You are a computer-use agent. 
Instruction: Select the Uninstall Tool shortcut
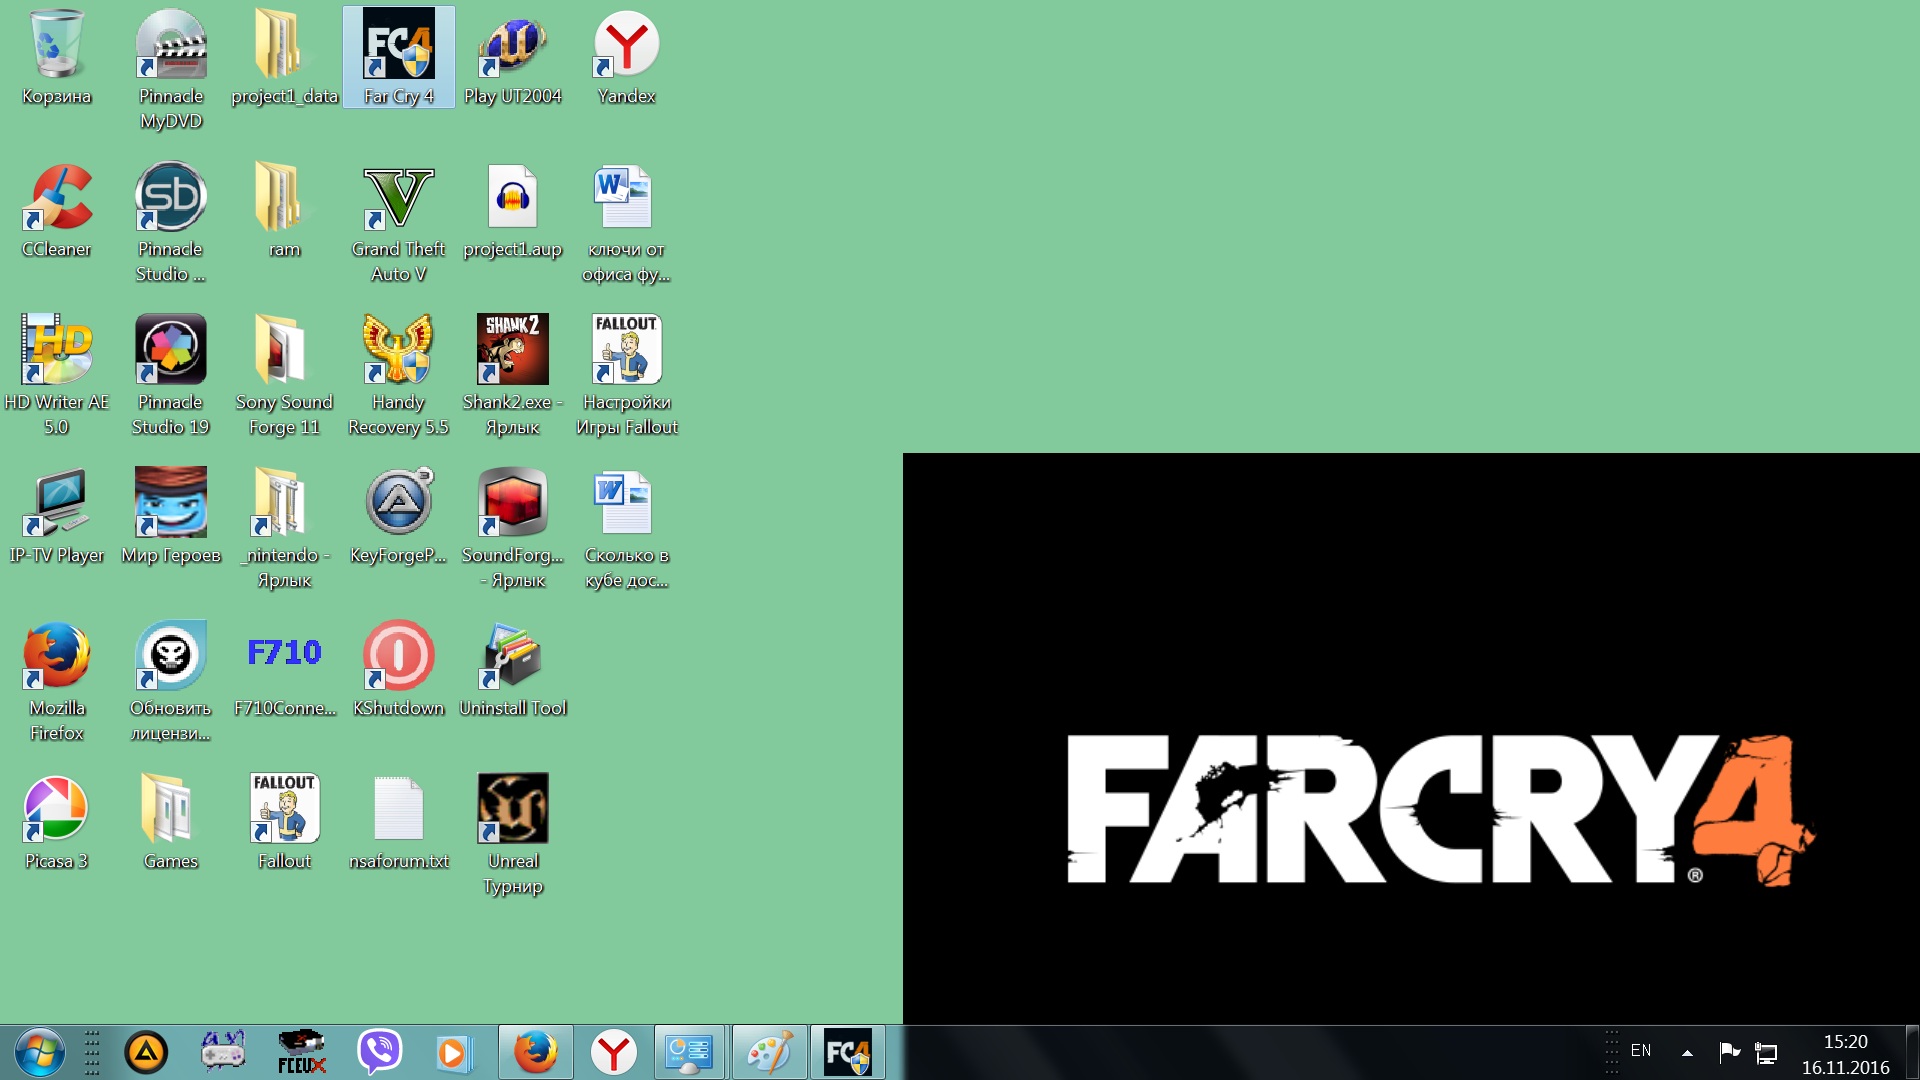512,656
